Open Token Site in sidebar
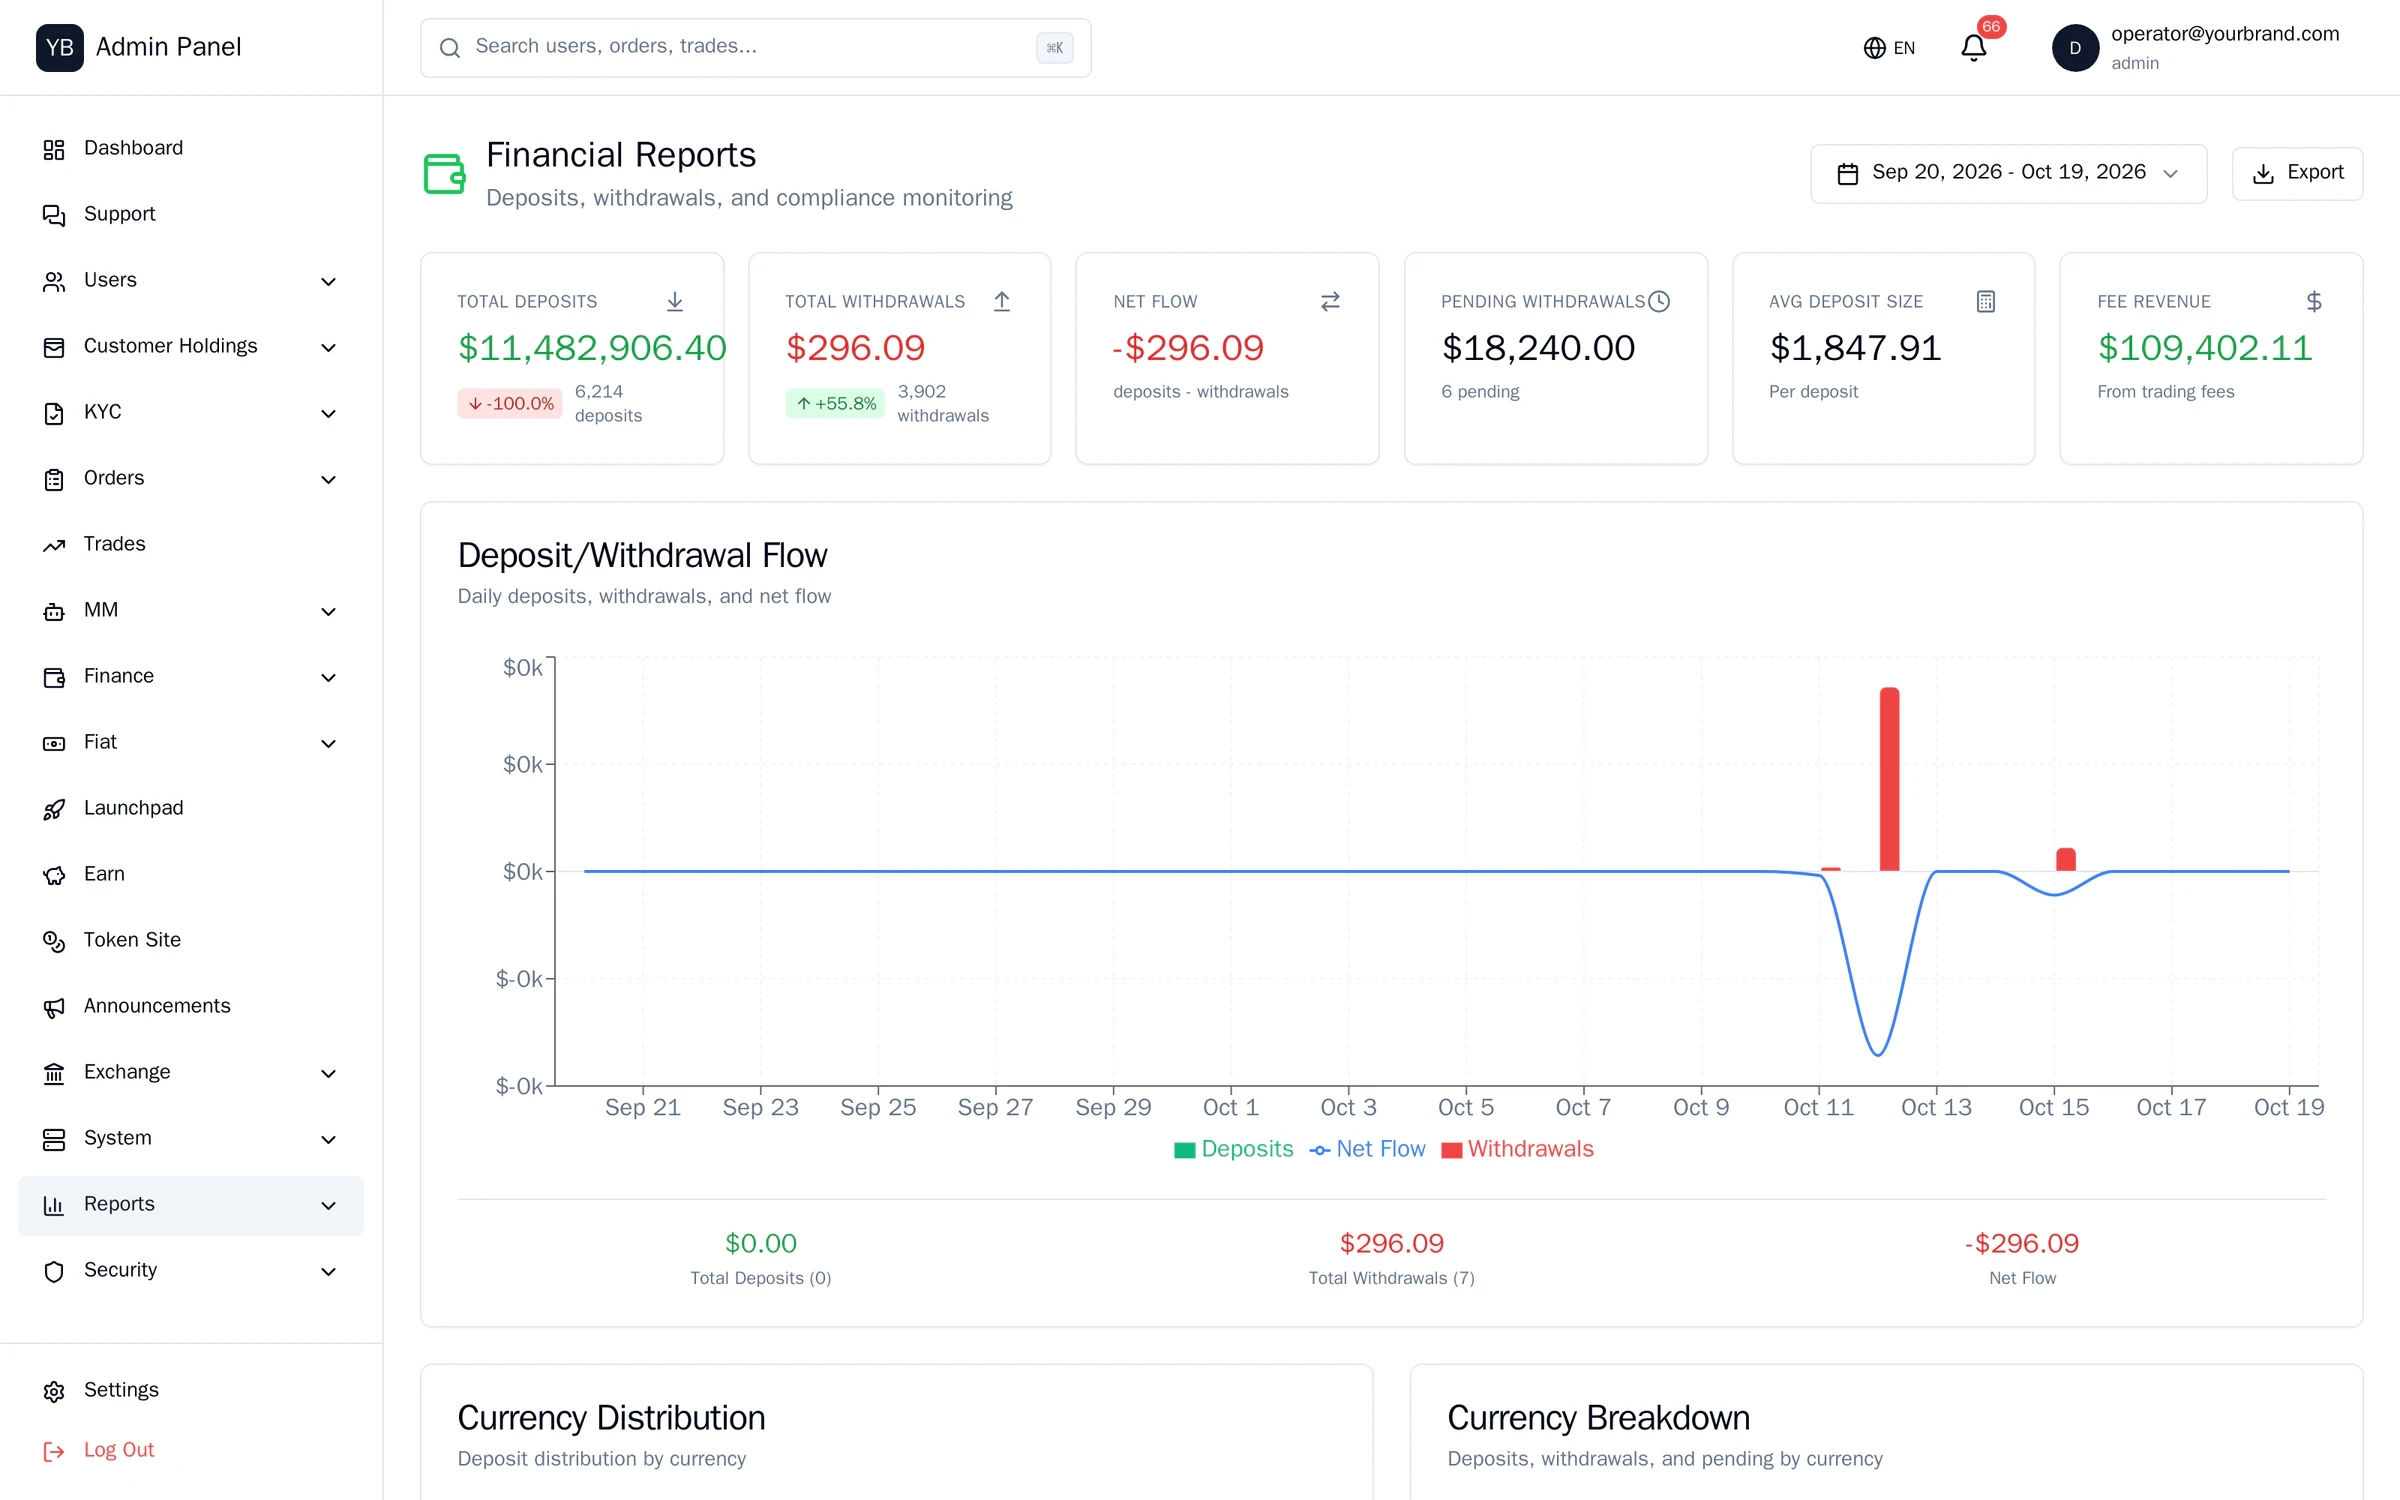This screenshot has width=2400, height=1500. click(x=191, y=940)
